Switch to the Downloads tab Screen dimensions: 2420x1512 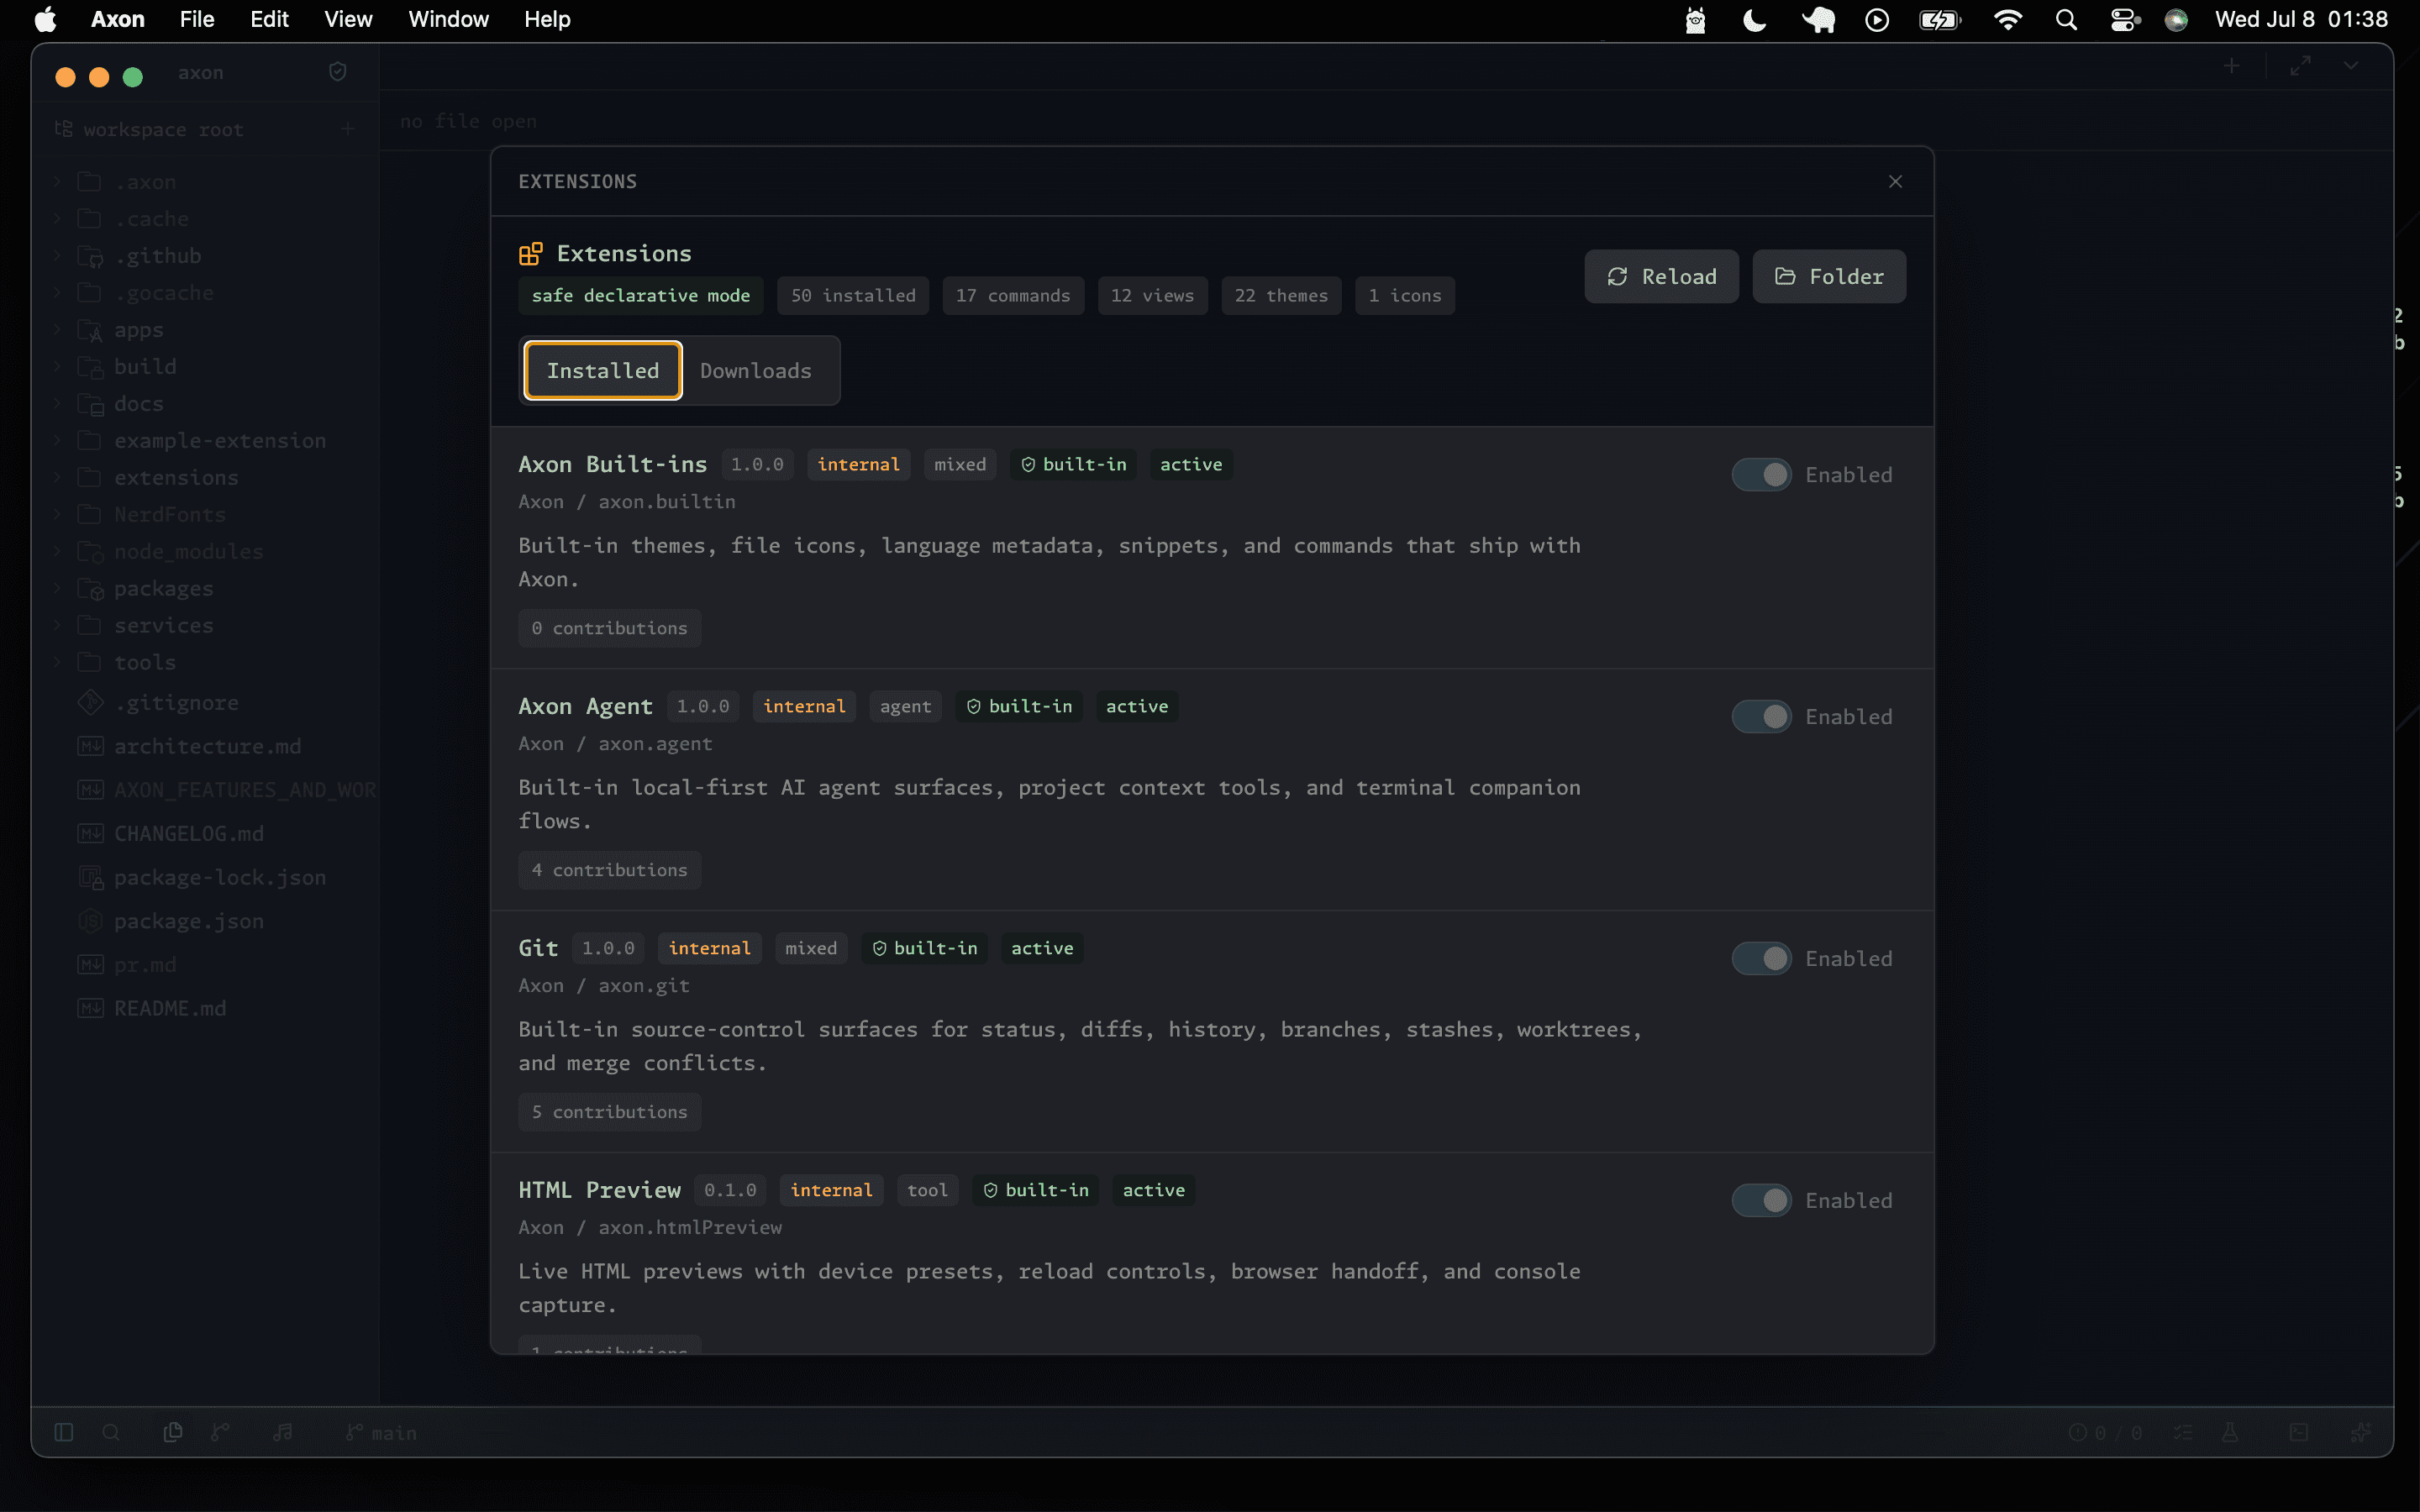tap(756, 371)
